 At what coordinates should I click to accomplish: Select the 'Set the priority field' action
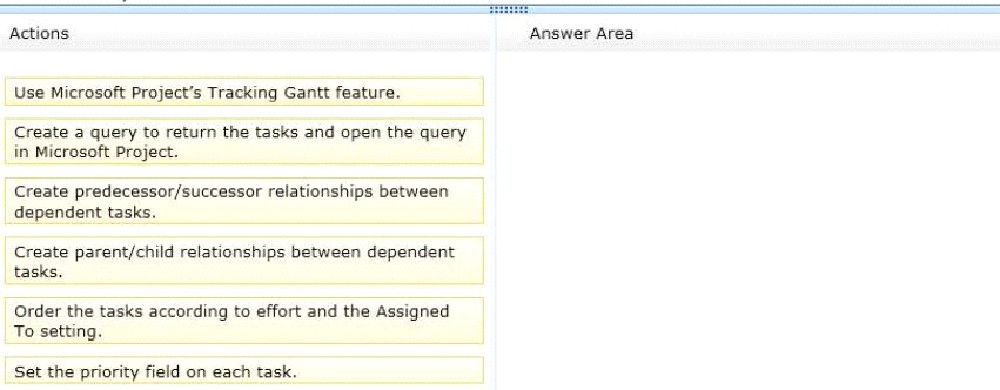tap(244, 371)
